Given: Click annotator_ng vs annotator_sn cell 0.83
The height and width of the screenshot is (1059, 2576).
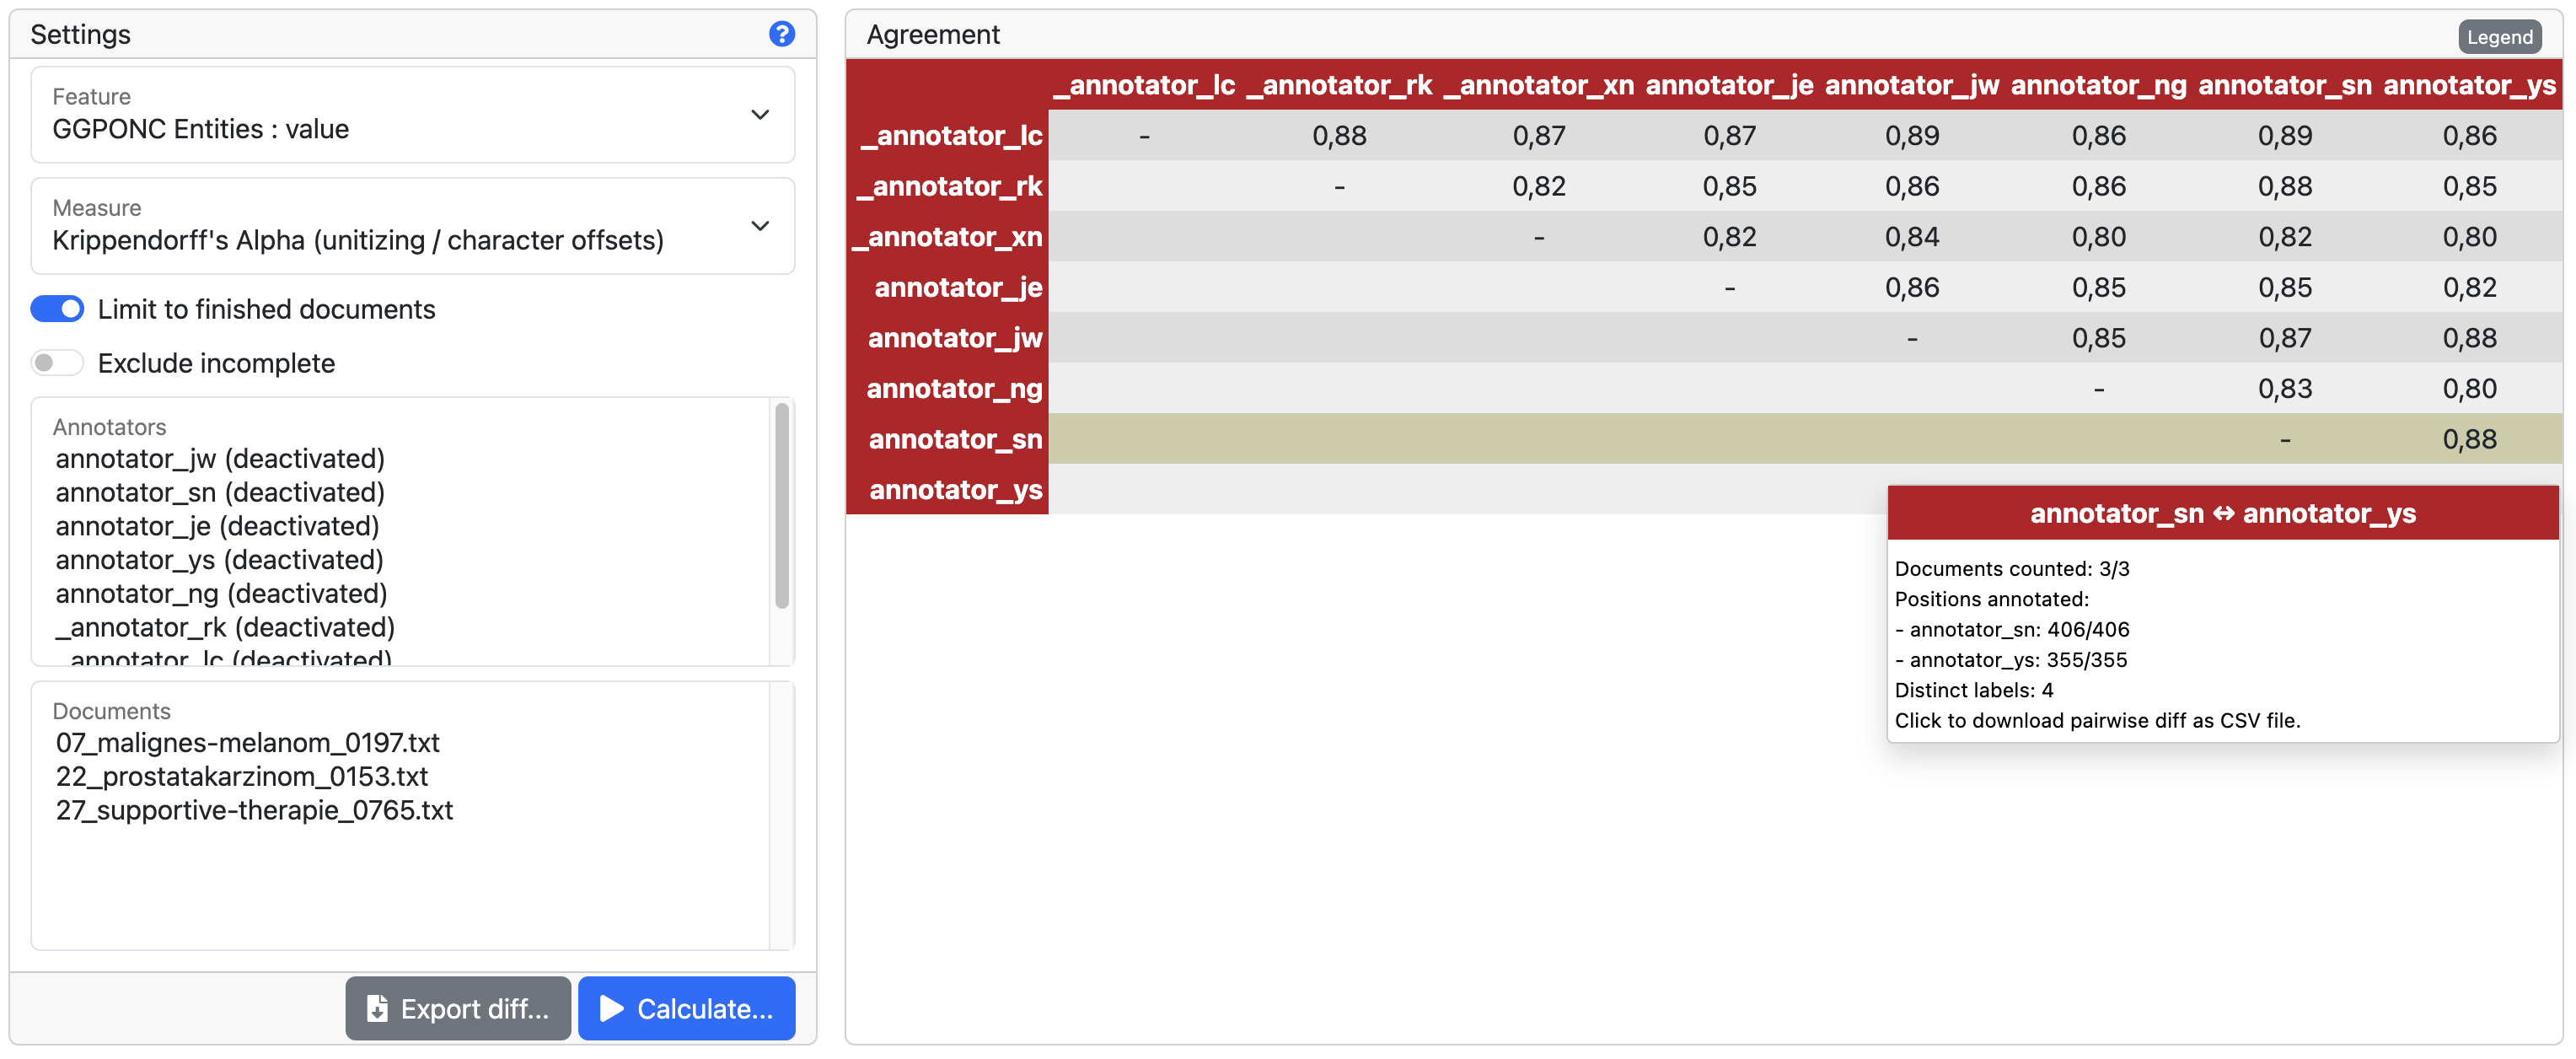Looking at the screenshot, I should (2284, 390).
